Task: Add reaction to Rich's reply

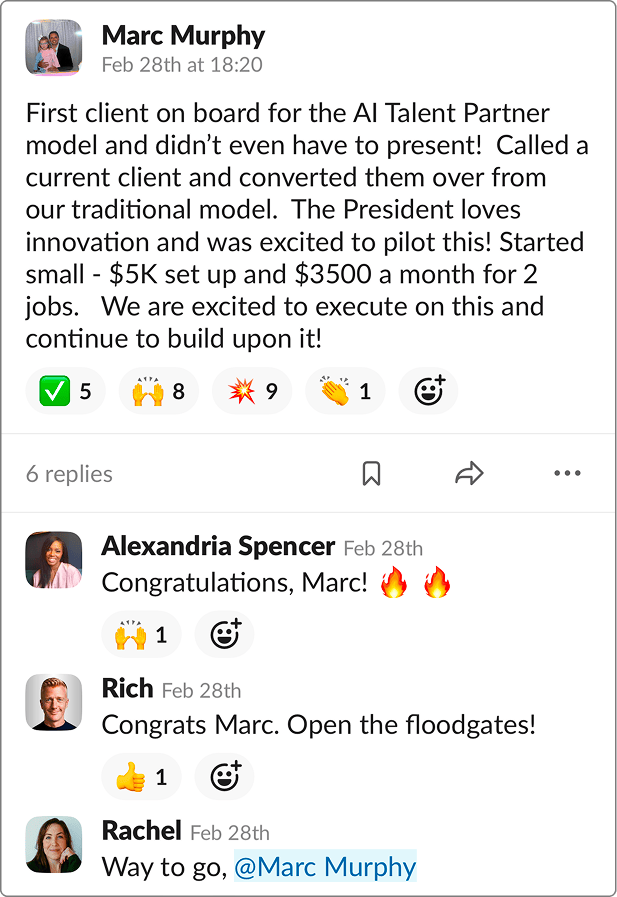Action: tap(225, 777)
